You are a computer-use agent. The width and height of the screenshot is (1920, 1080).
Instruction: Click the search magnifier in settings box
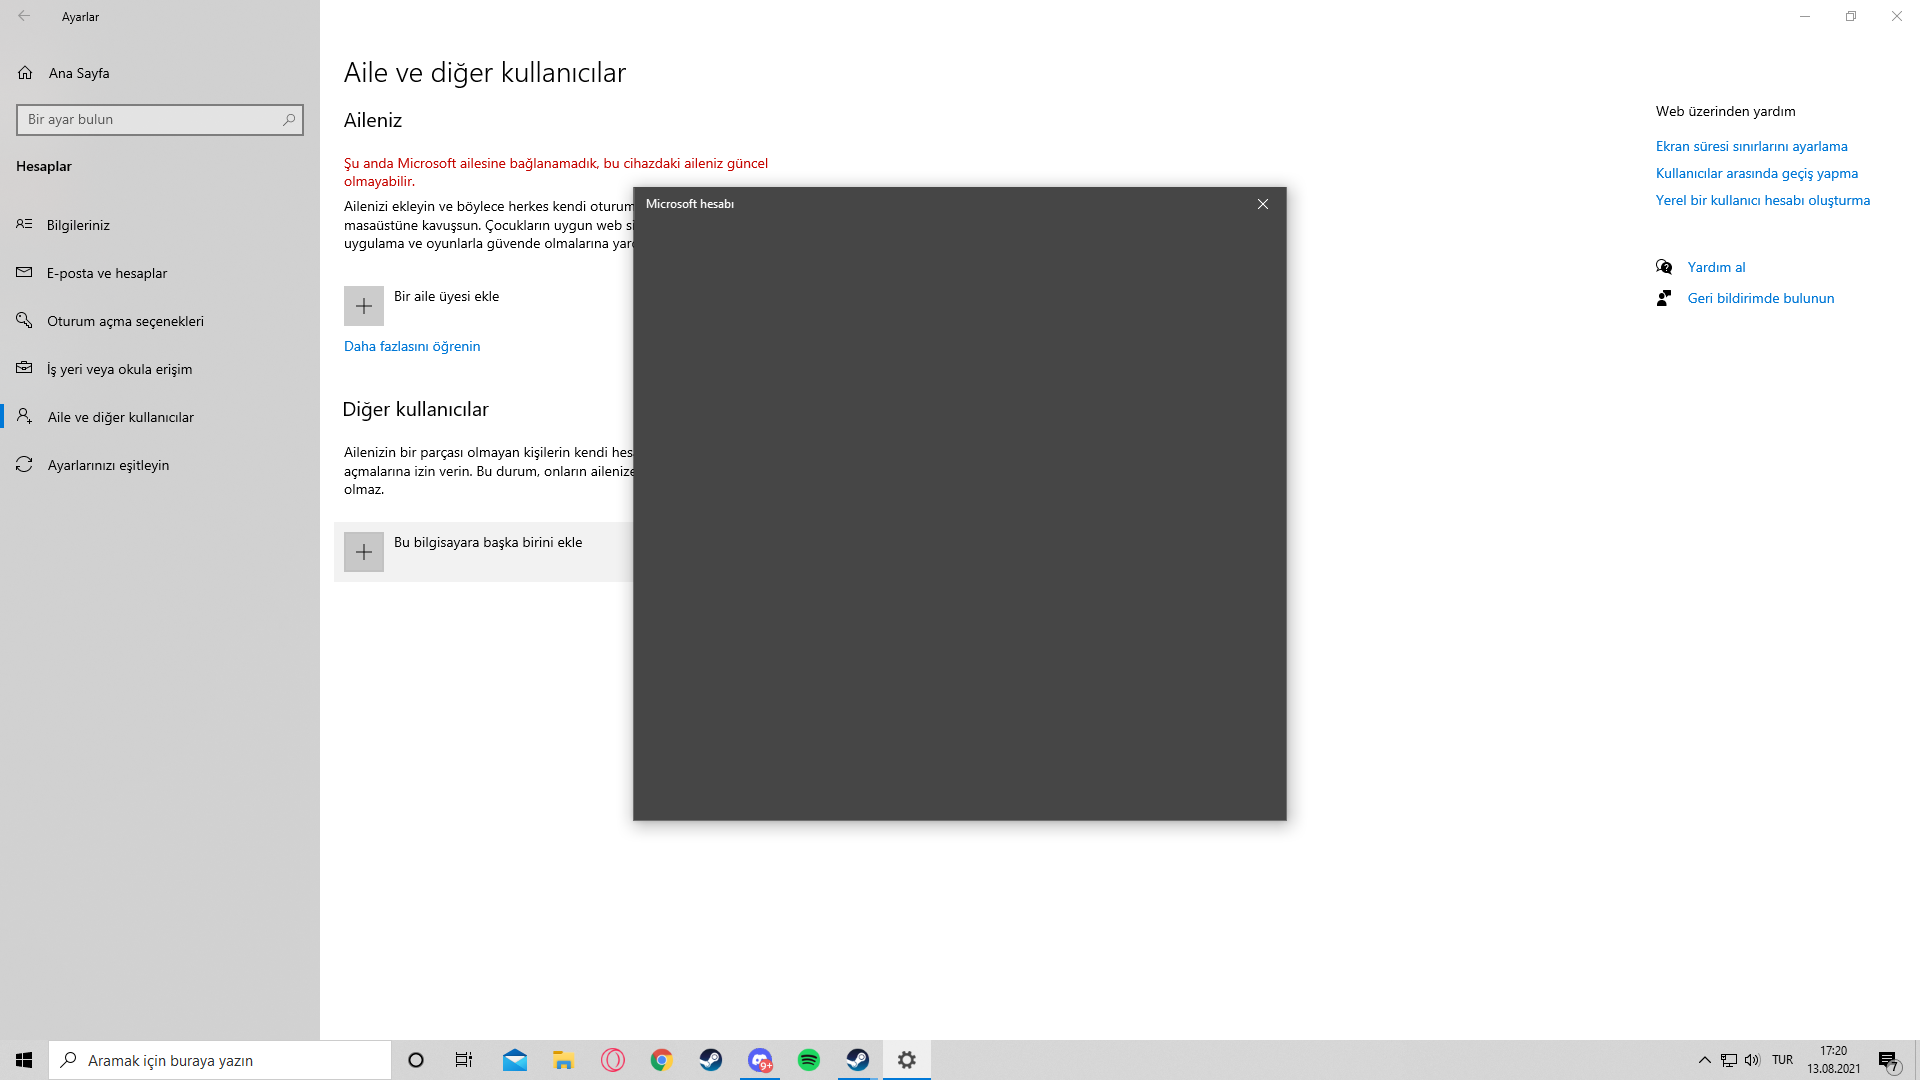pos(289,120)
